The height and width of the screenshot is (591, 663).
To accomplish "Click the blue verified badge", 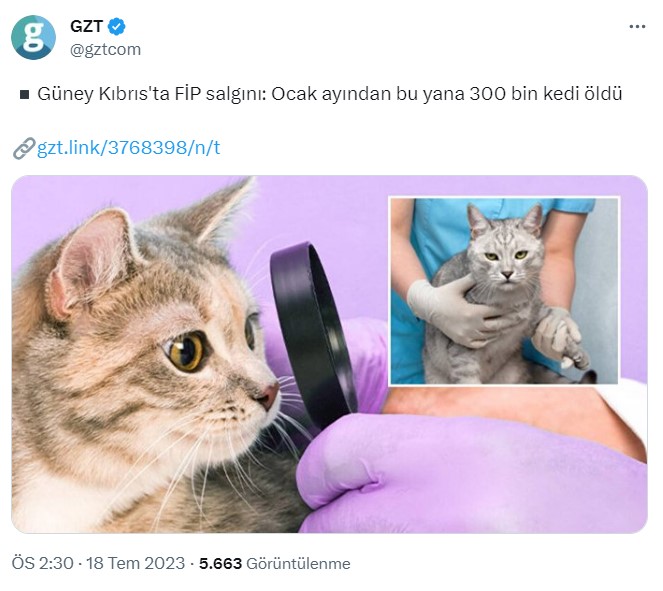I will point(116,27).
